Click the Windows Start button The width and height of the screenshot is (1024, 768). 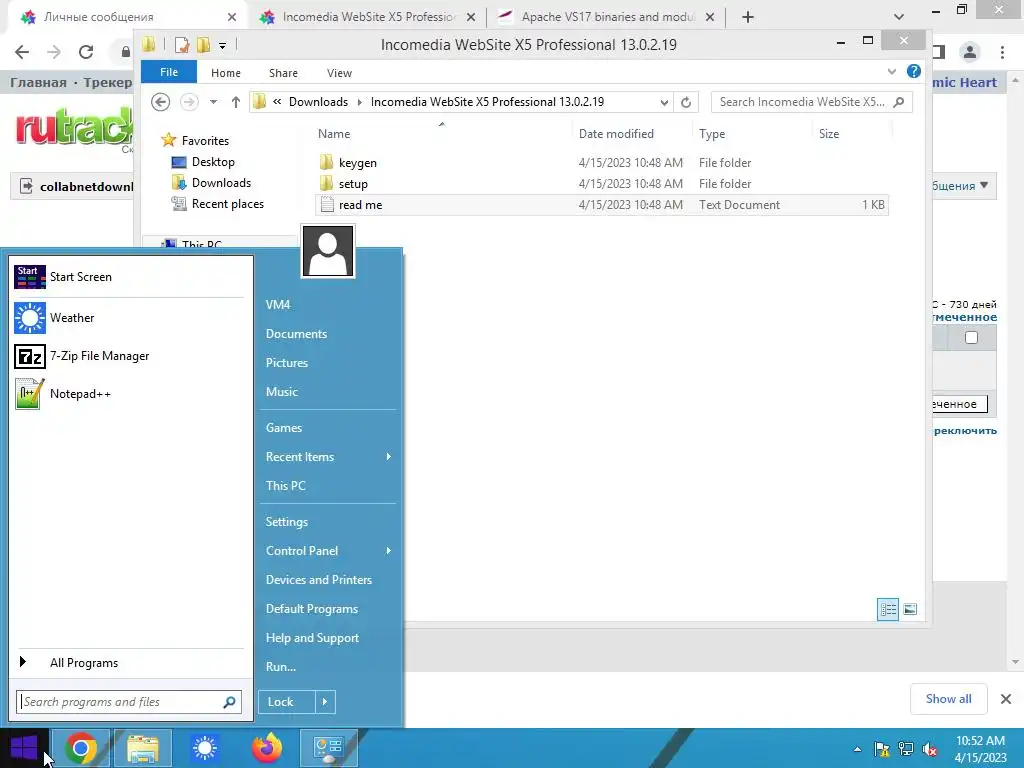tap(24, 748)
